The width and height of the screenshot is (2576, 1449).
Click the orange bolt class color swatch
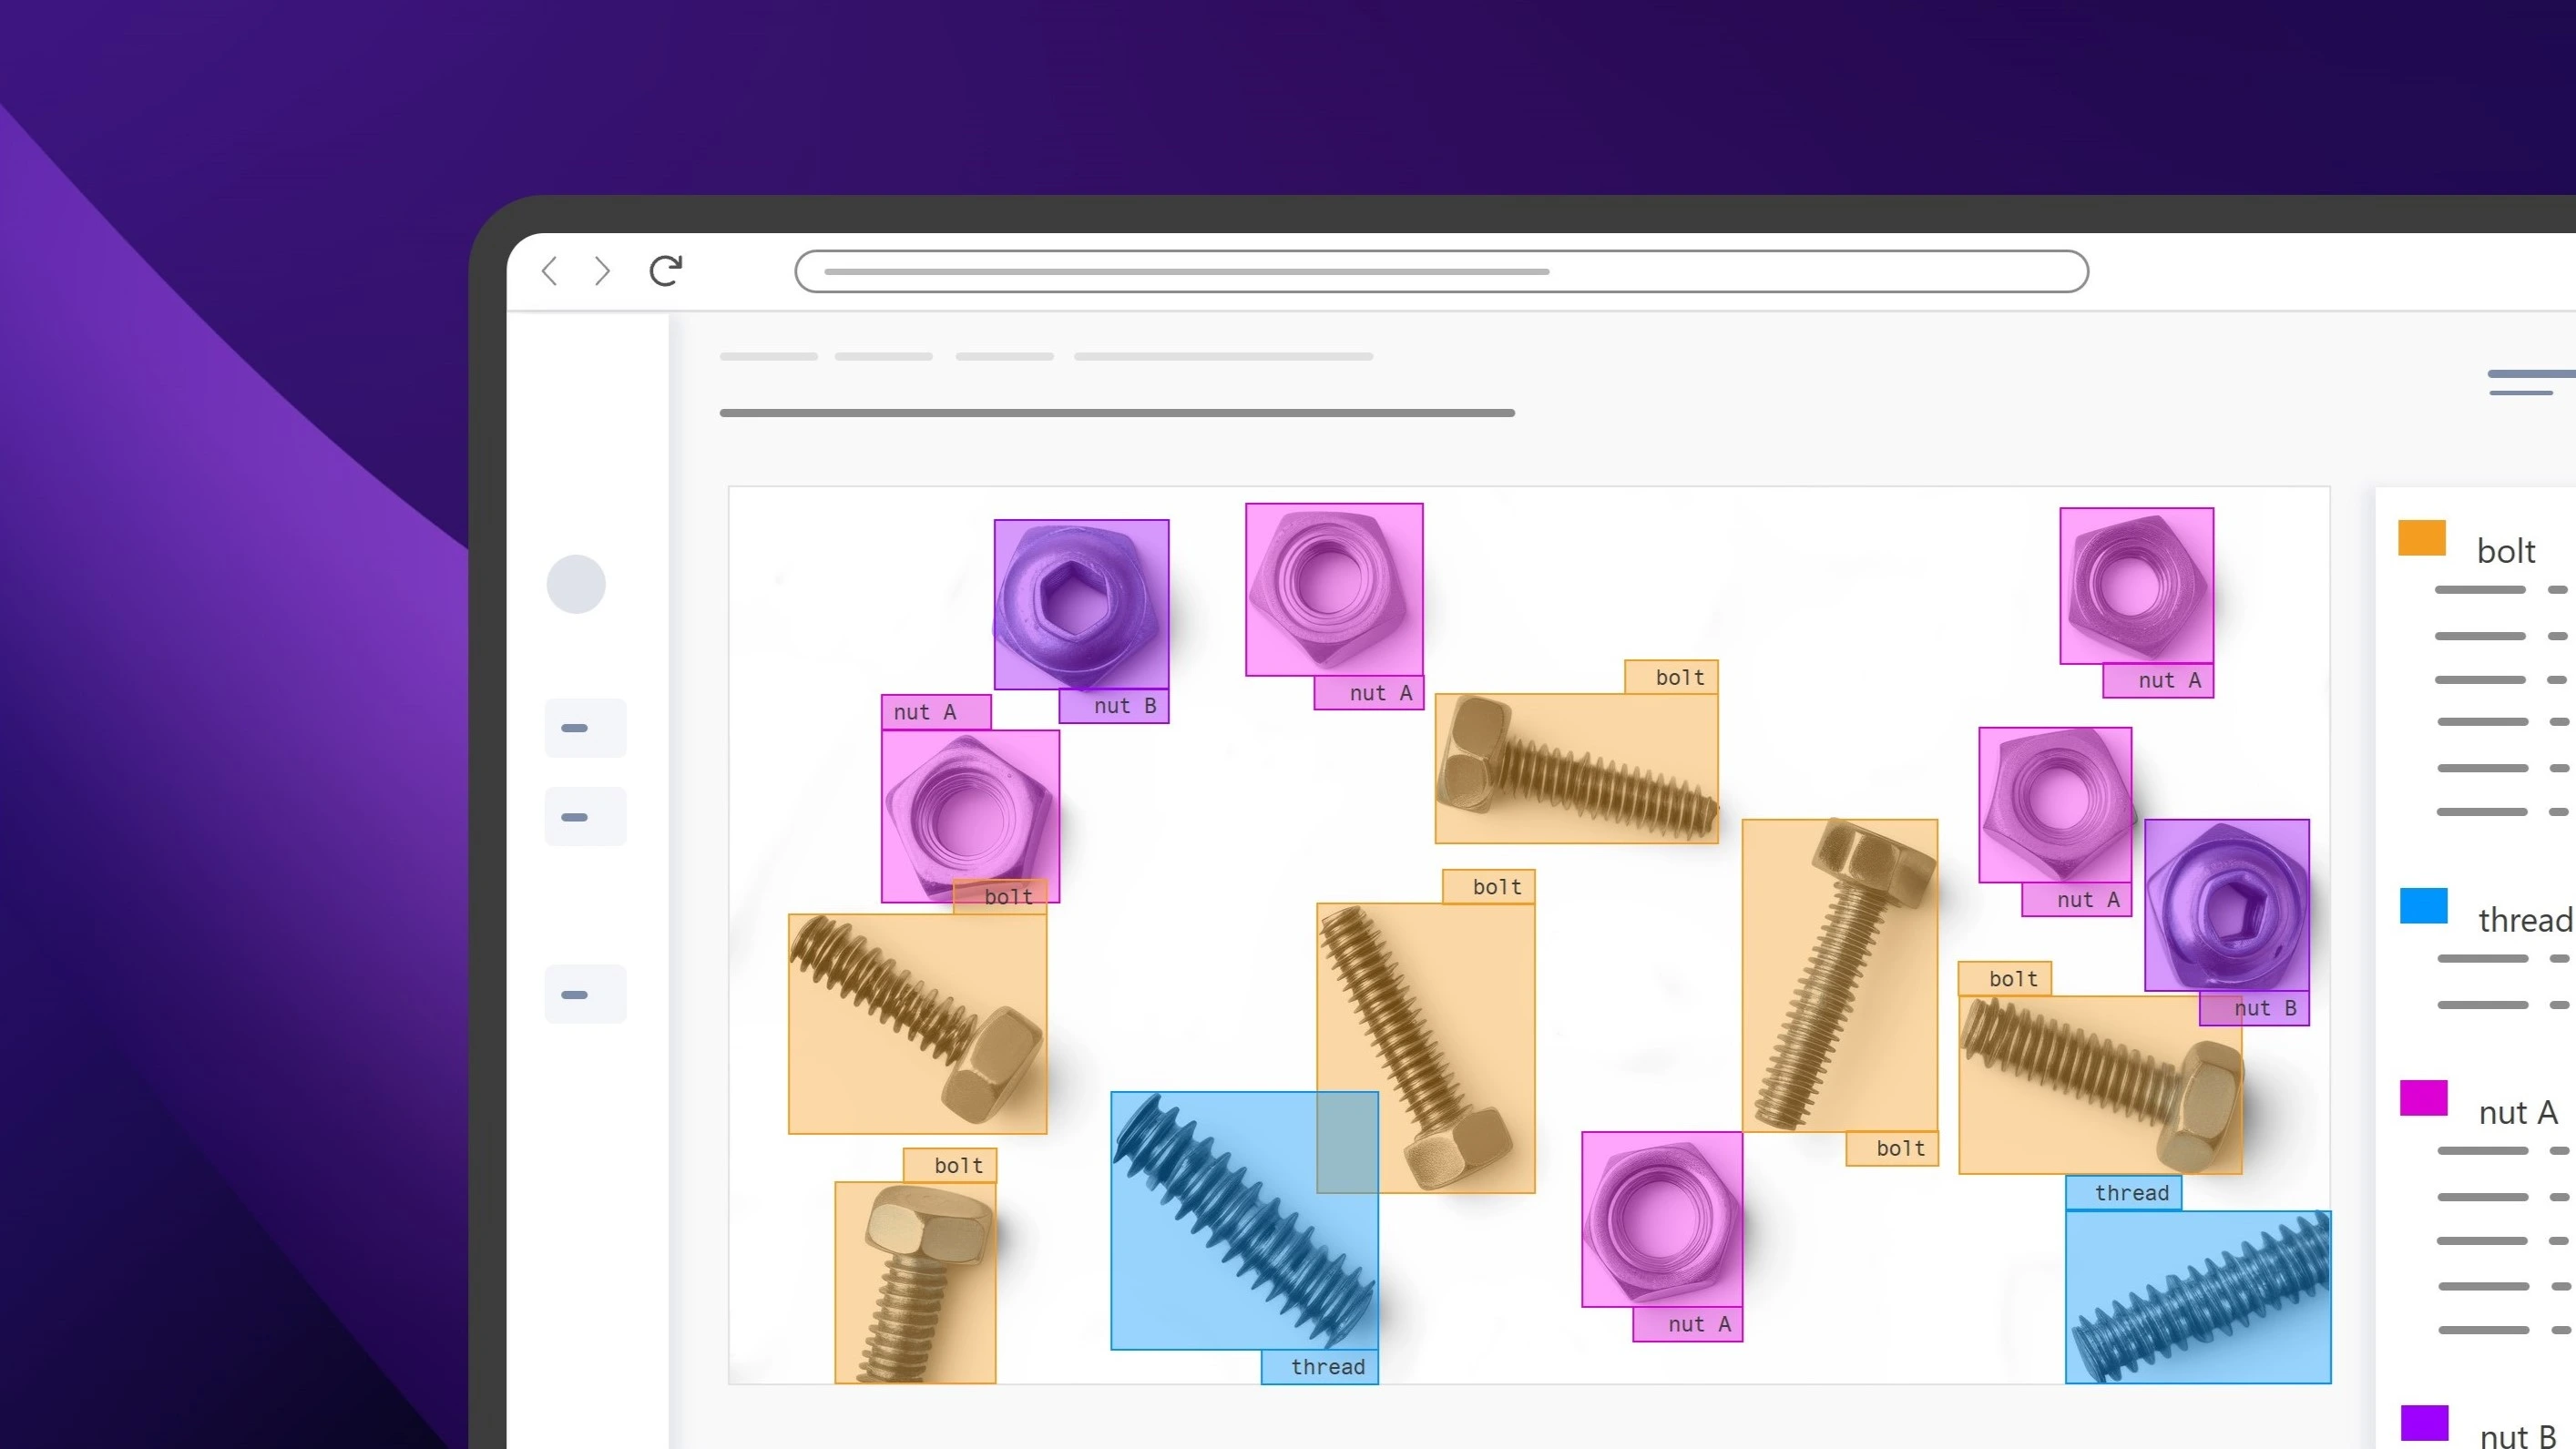coord(2424,538)
